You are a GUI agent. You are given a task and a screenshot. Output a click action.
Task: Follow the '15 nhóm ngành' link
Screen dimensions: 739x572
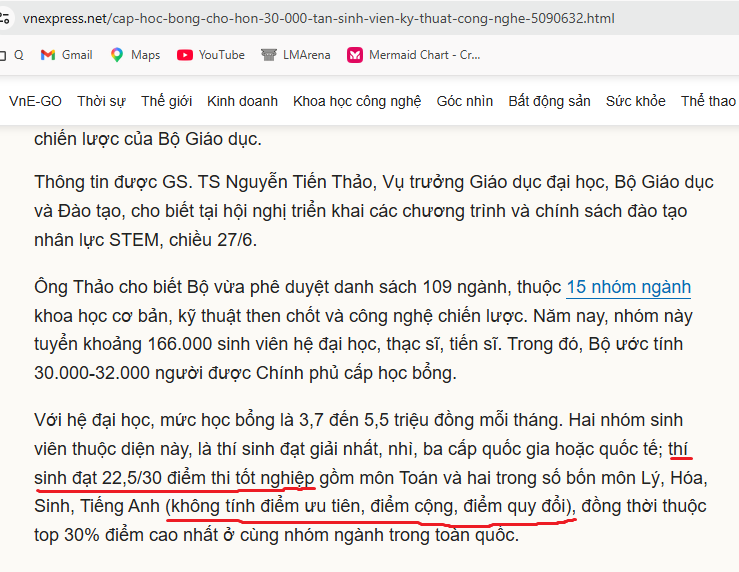pyautogui.click(x=628, y=287)
